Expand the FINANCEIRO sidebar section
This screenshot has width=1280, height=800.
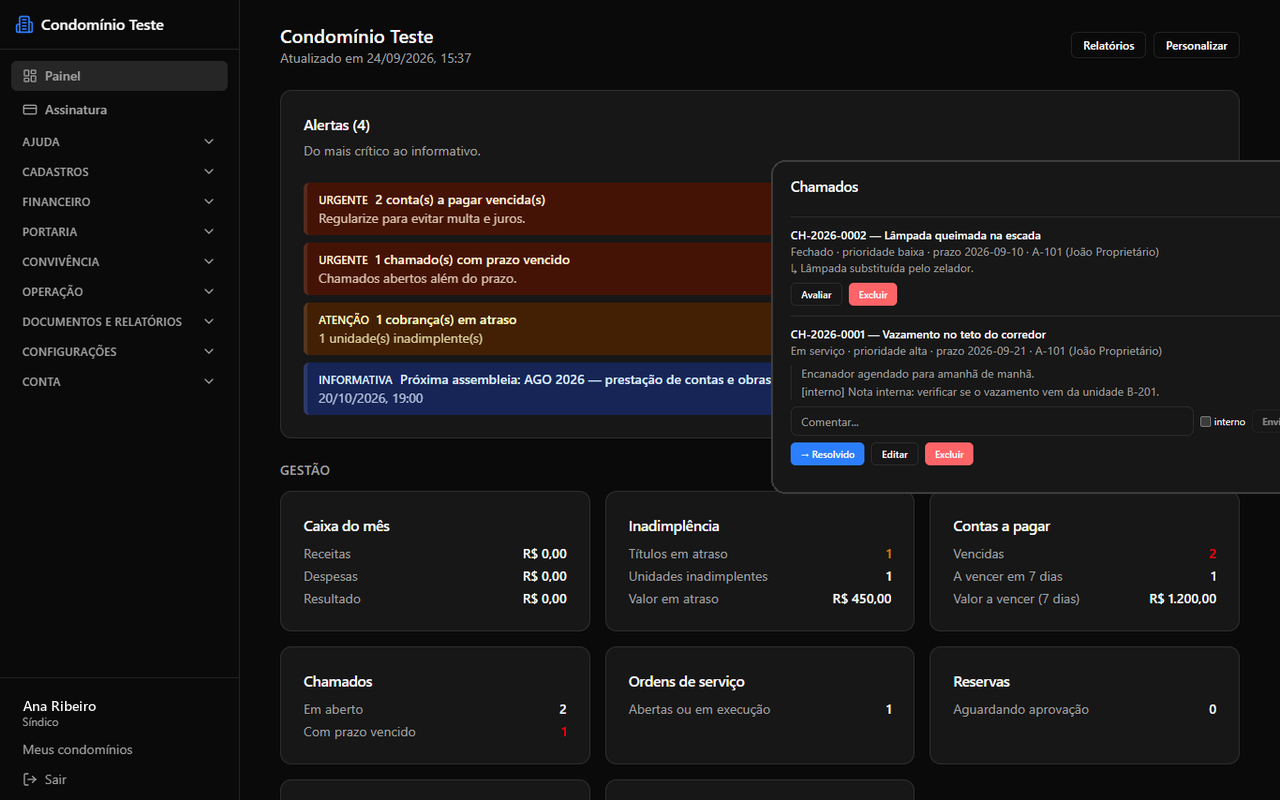(120, 202)
